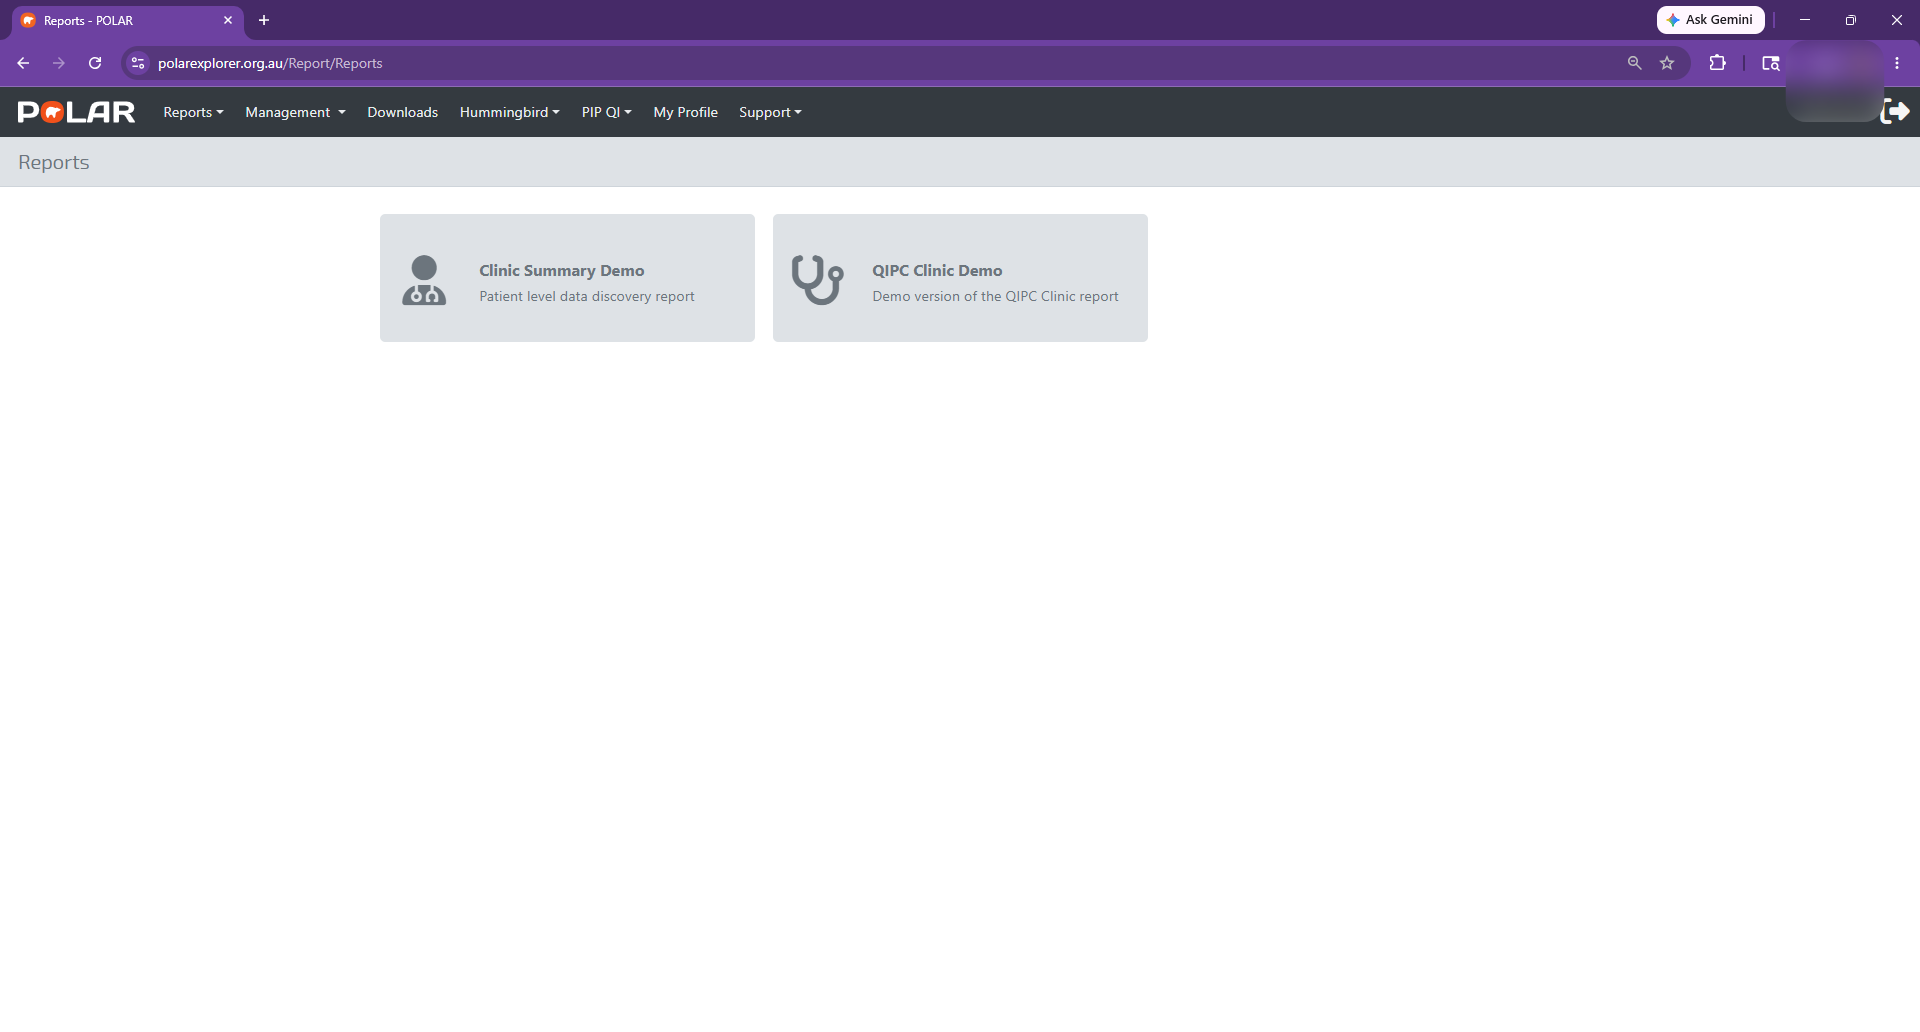Click the doctor icon on Clinic Summary card
This screenshot has width=1920, height=1032.
[424, 280]
